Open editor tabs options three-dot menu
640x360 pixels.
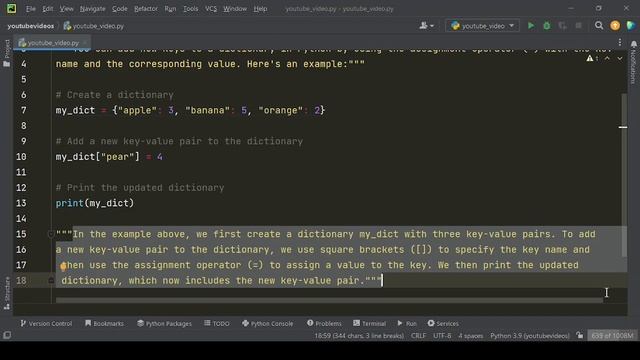point(620,42)
